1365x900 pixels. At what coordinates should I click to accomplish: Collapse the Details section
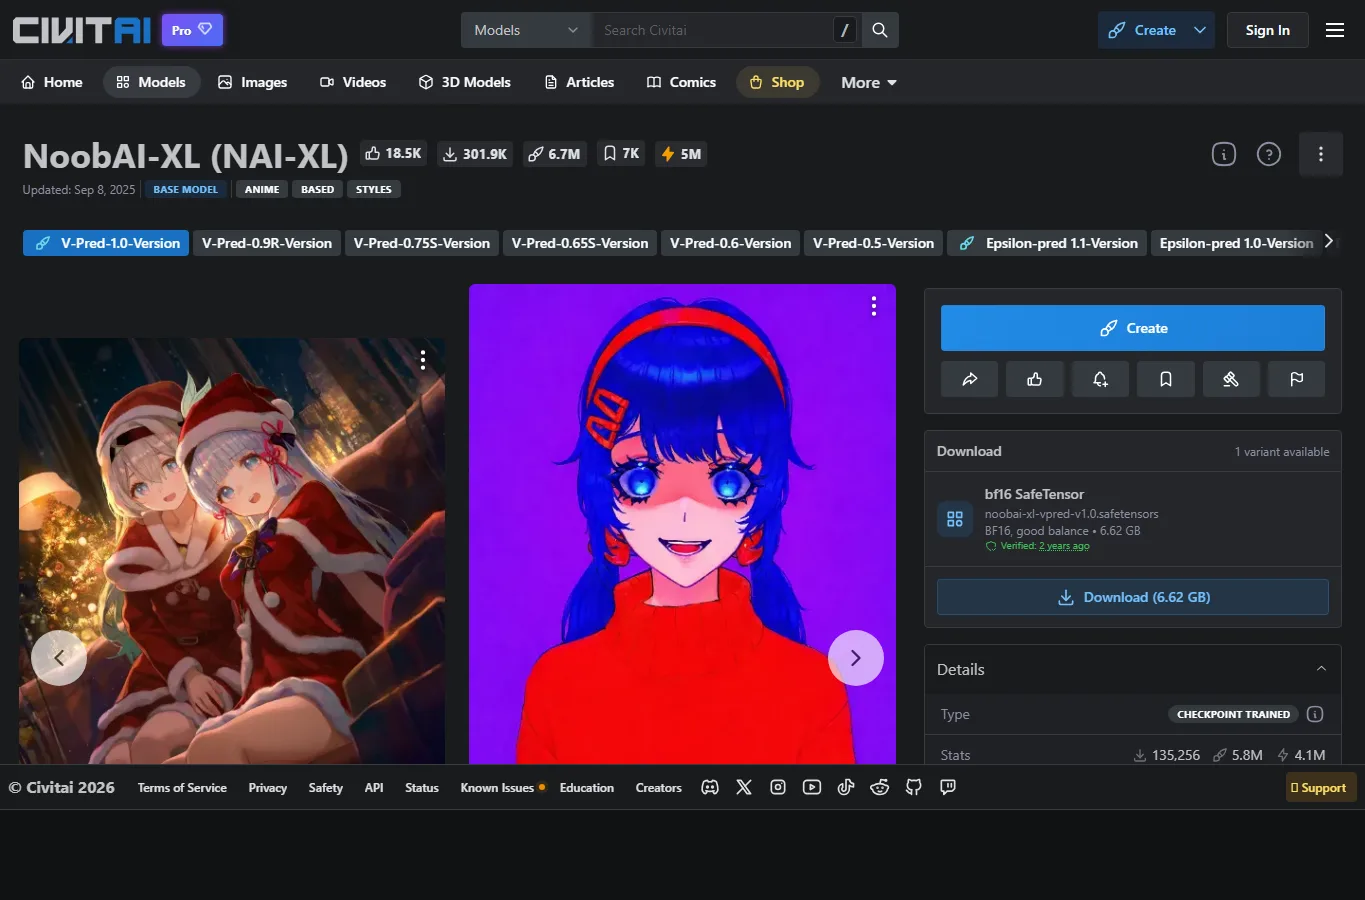1321,669
